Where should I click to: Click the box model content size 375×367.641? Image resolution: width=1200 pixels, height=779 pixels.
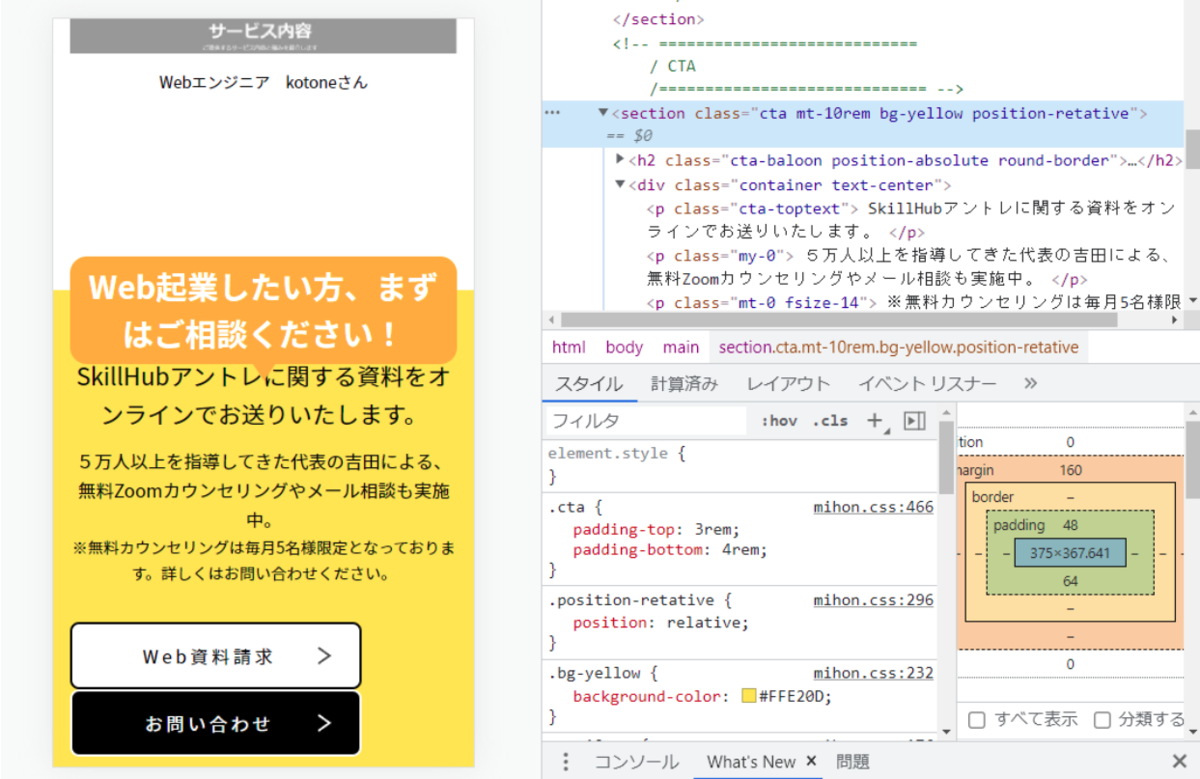click(x=1070, y=553)
